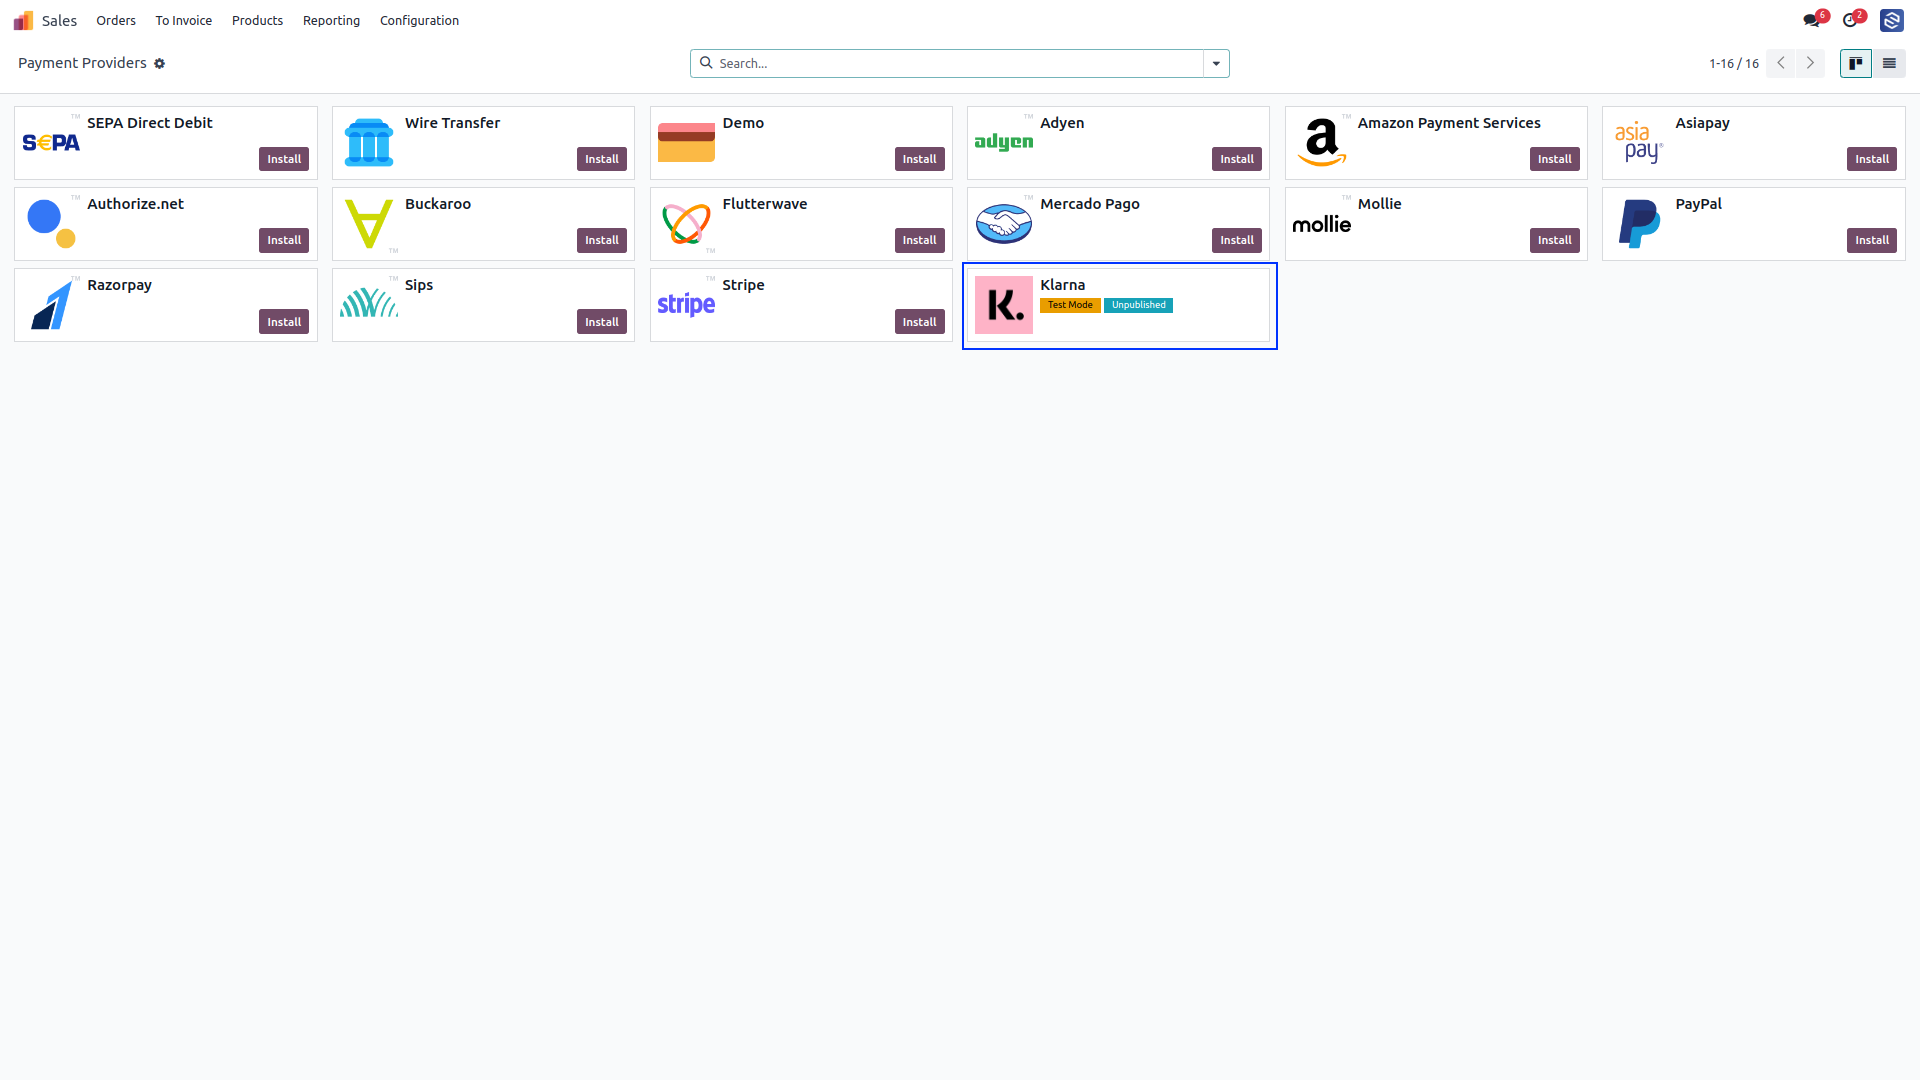
Task: Click the Mercado Pago title
Action: 1090,204
